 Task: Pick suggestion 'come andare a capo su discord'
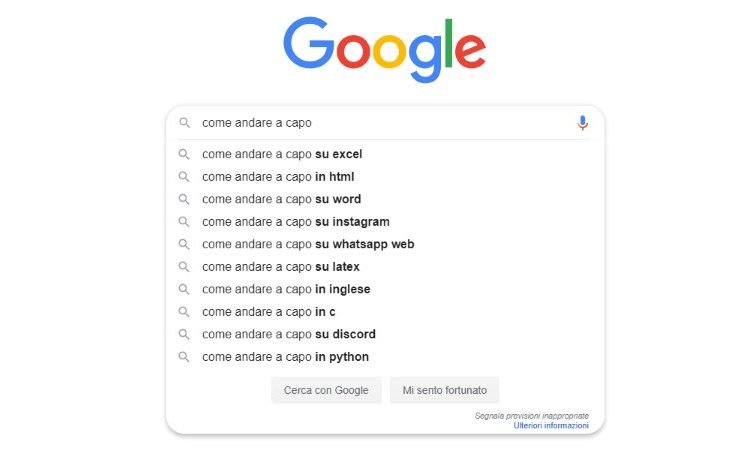pos(385,334)
